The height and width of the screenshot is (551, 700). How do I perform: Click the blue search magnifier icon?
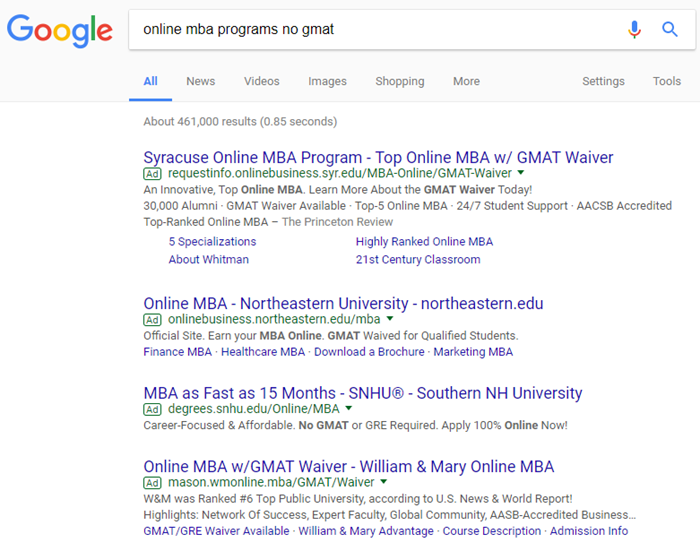670,29
